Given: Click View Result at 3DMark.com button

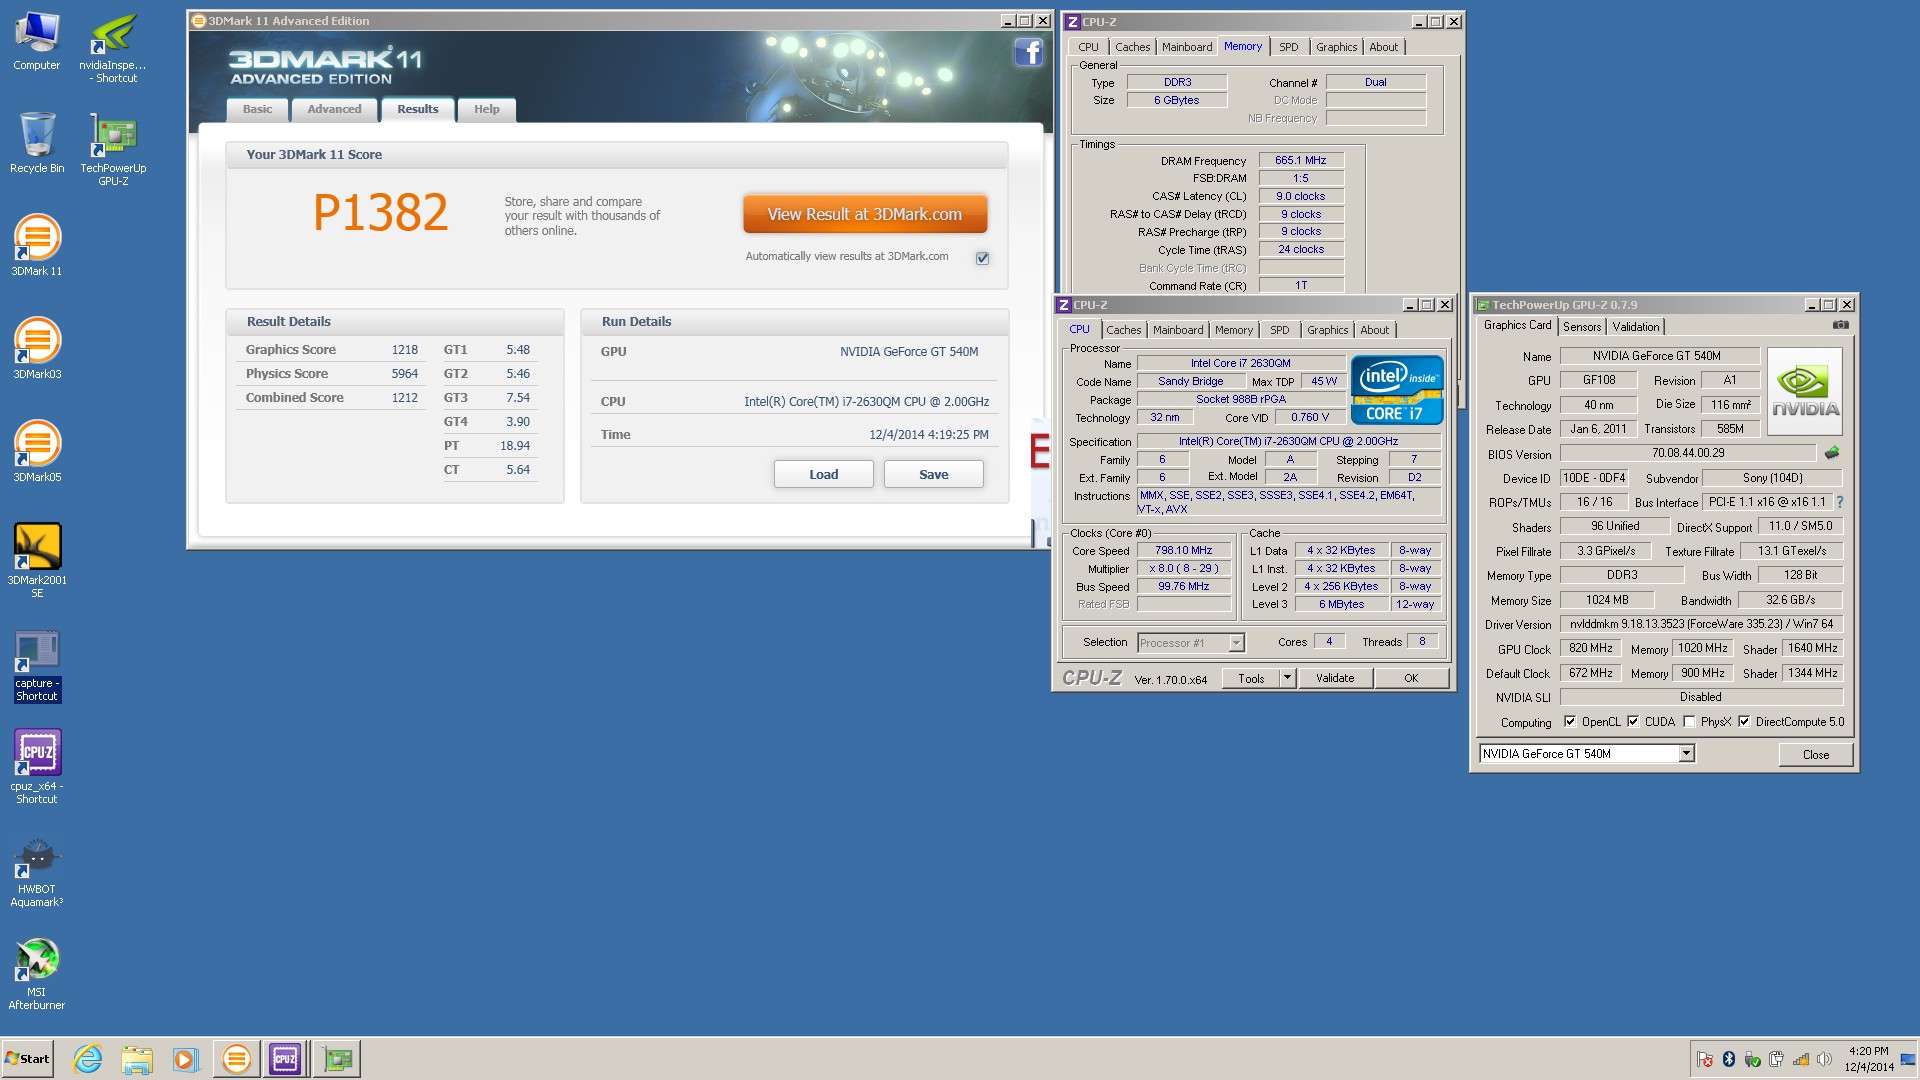Looking at the screenshot, I should point(864,214).
